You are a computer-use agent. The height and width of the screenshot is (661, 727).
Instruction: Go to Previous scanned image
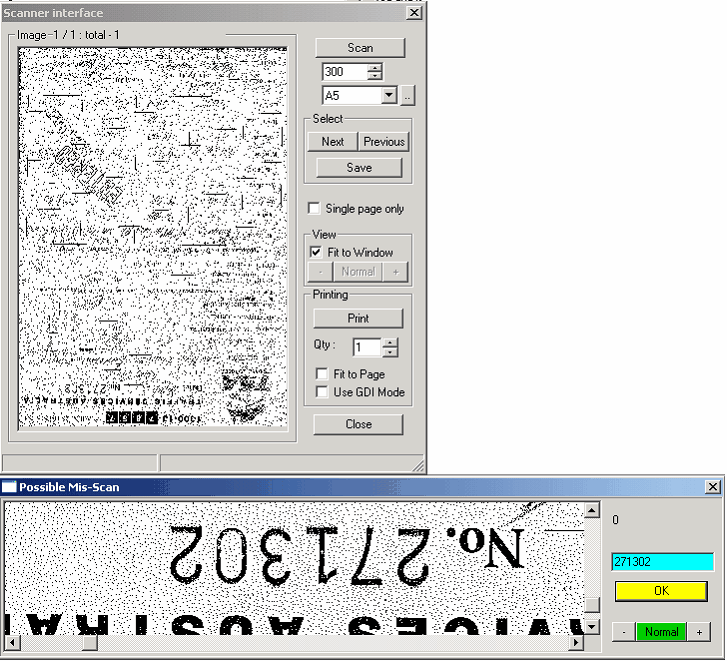click(x=383, y=142)
